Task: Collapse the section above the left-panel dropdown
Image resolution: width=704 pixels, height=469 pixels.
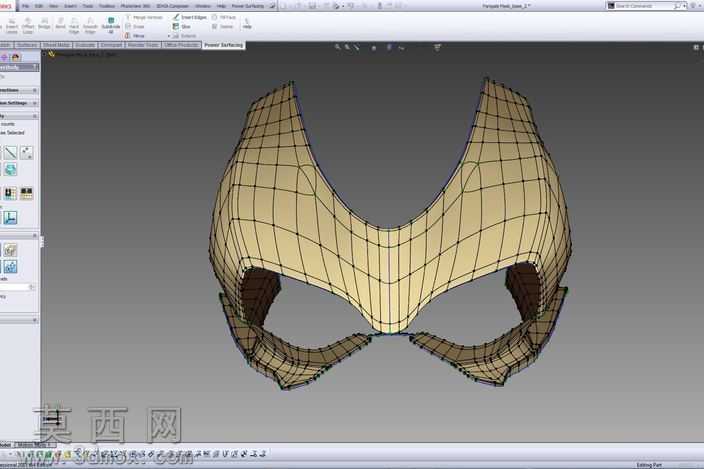Action: (x=35, y=235)
